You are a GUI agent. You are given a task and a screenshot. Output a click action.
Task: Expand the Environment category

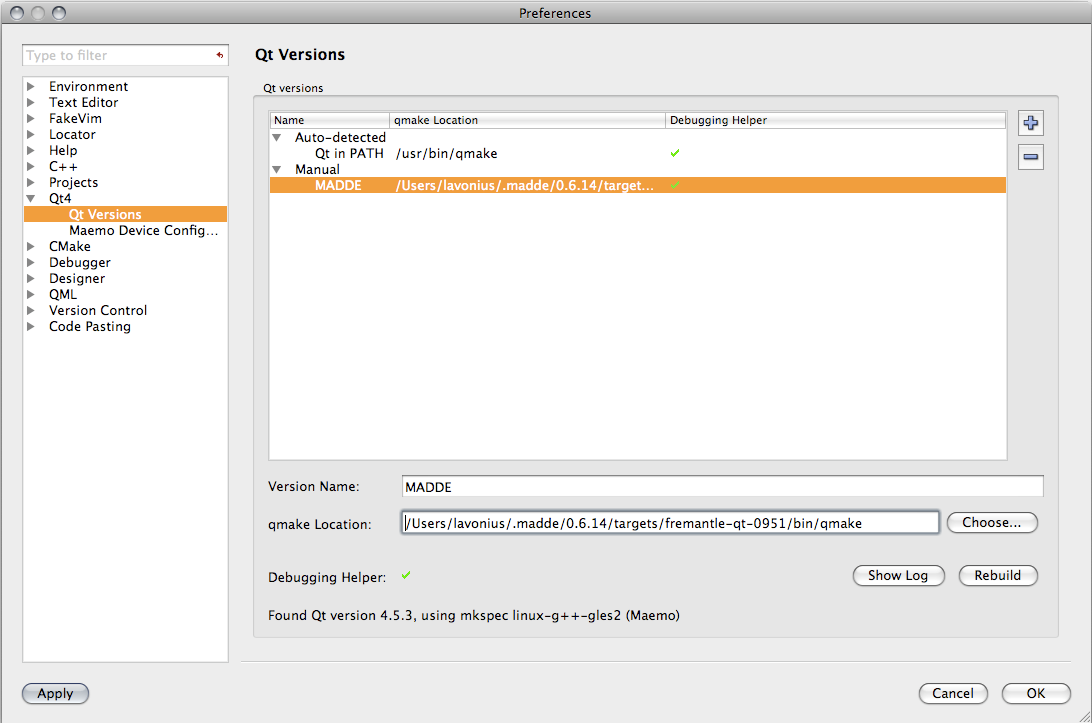pos(31,87)
